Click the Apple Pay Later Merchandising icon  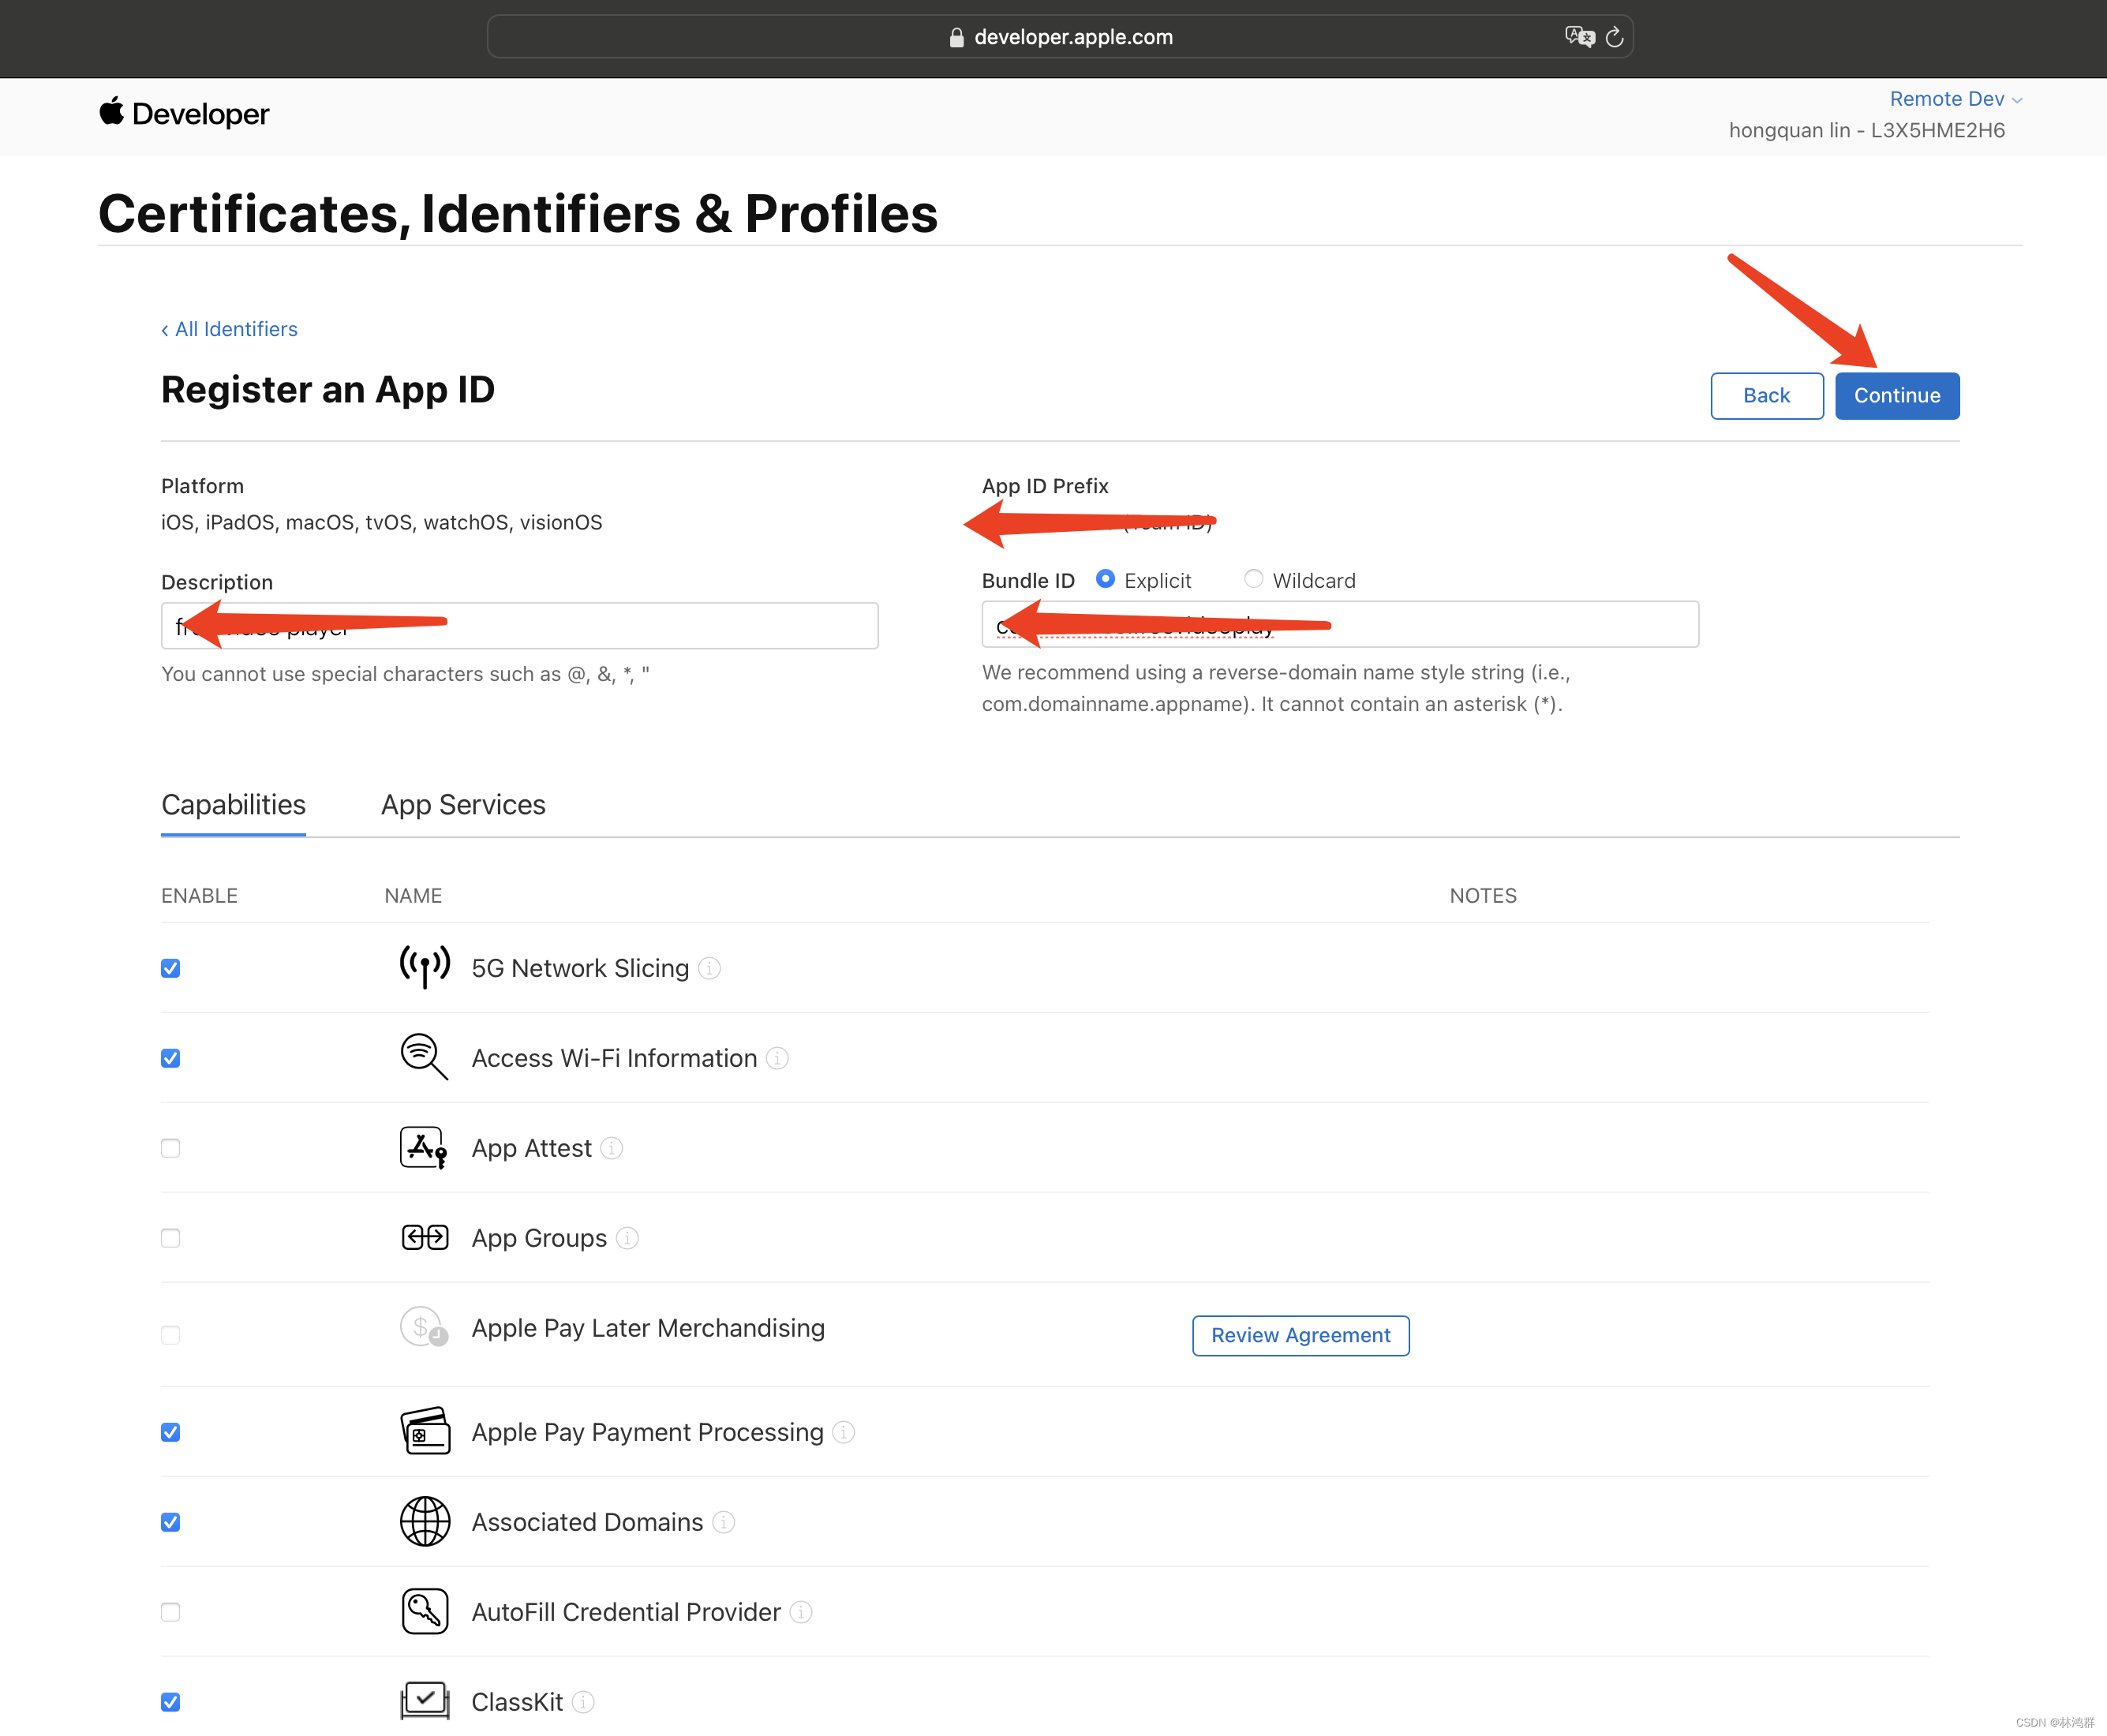click(424, 1328)
